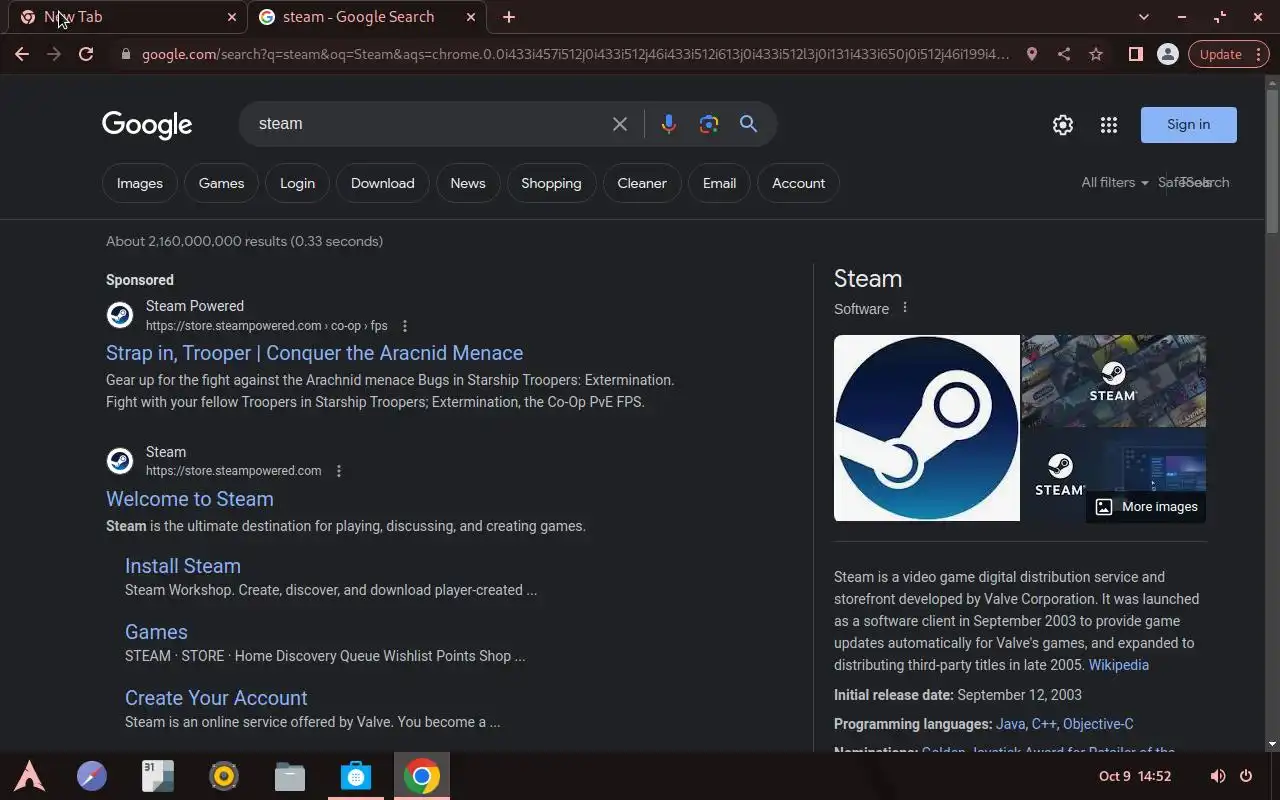Viewport: 1280px width, 800px height.
Task: Click the Objective-C link
Action: tap(1098, 724)
